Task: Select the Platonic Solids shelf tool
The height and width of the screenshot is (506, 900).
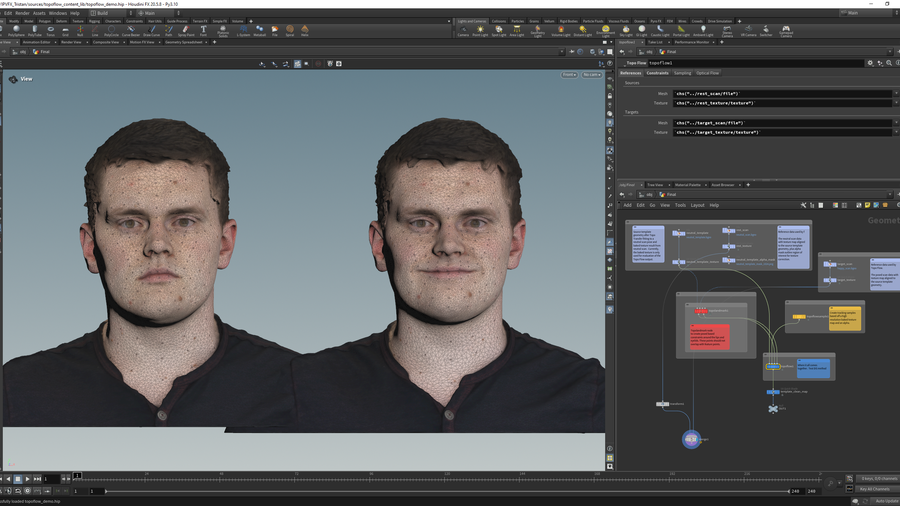Action: [223, 30]
